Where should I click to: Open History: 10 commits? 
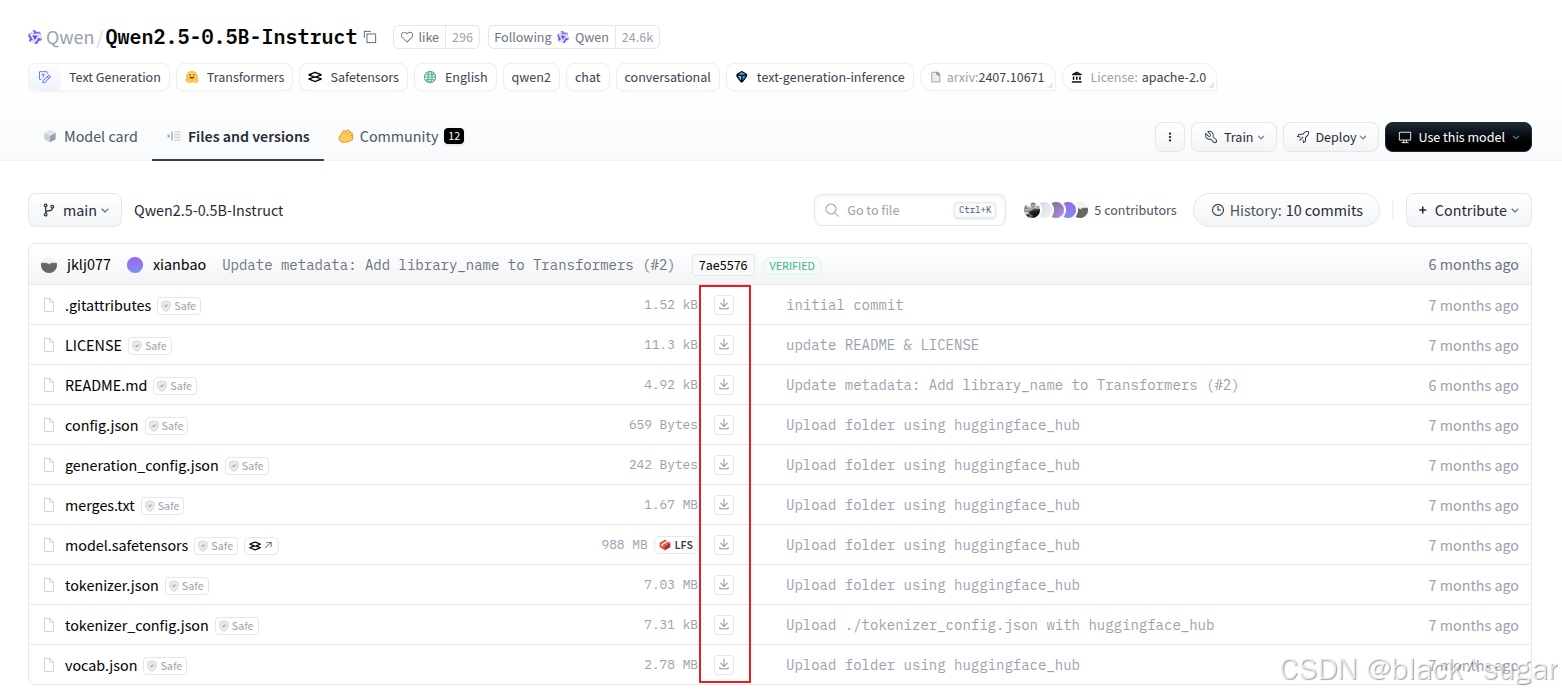coord(1286,210)
